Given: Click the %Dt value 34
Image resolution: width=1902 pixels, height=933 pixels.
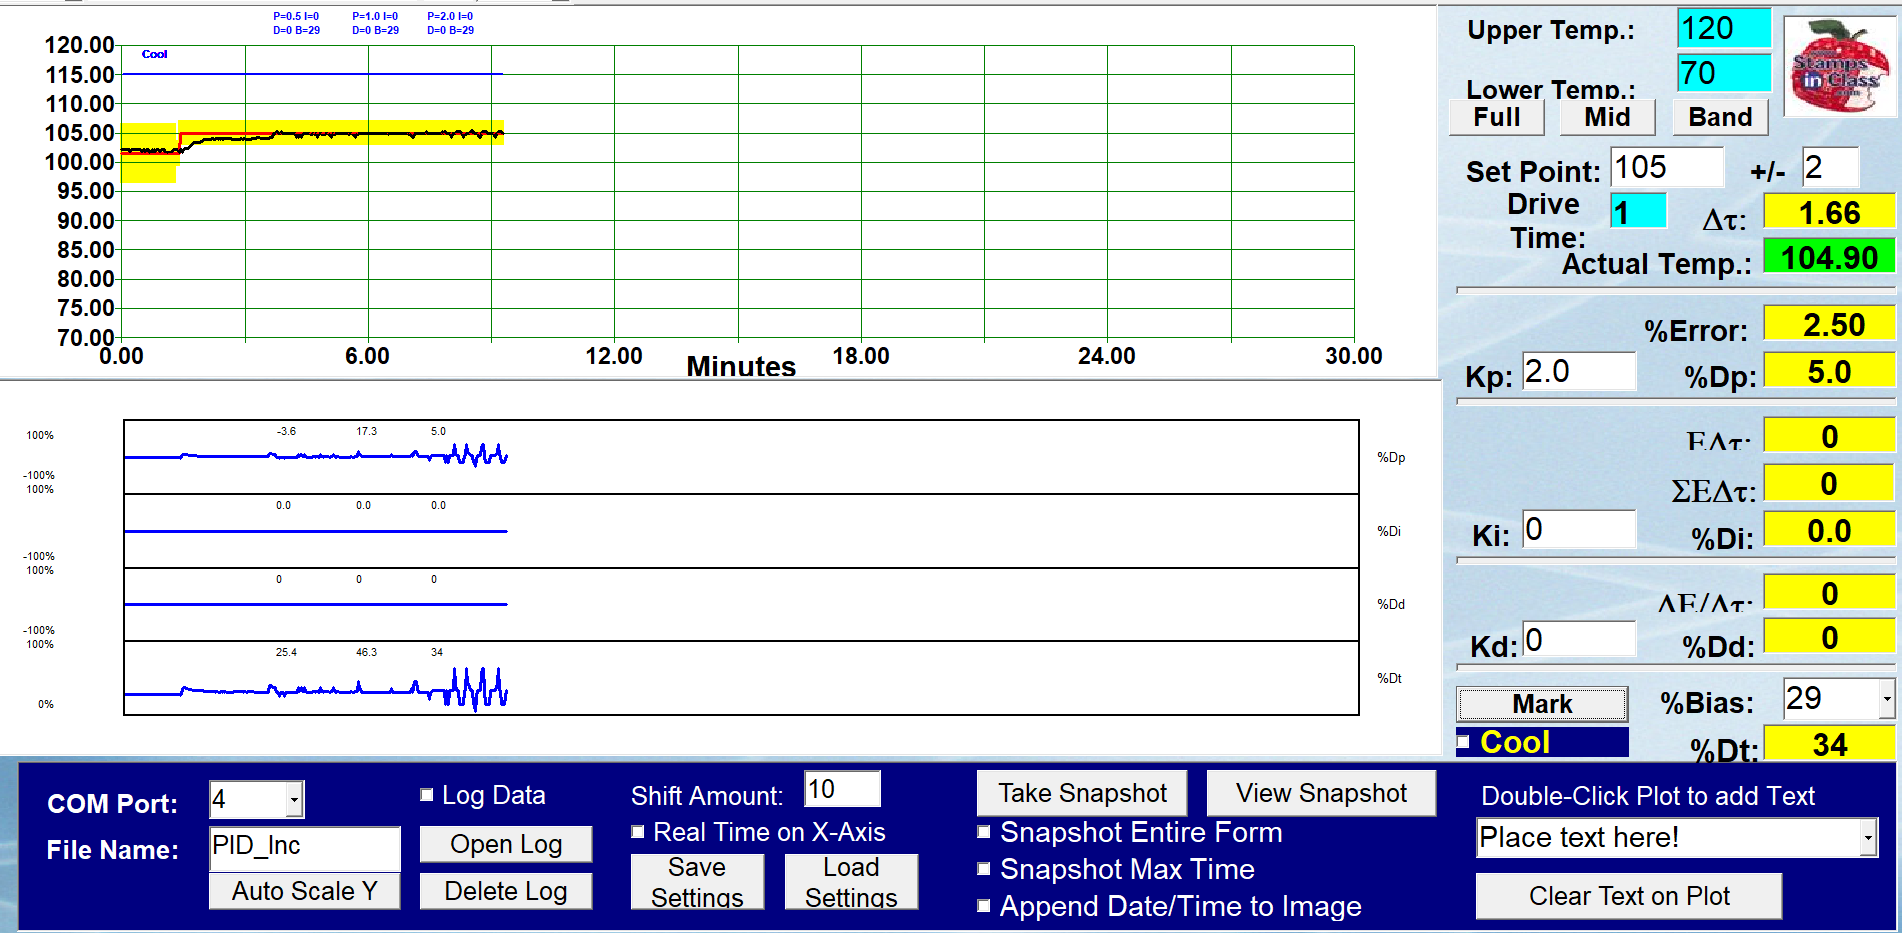Looking at the screenshot, I should 1829,744.
